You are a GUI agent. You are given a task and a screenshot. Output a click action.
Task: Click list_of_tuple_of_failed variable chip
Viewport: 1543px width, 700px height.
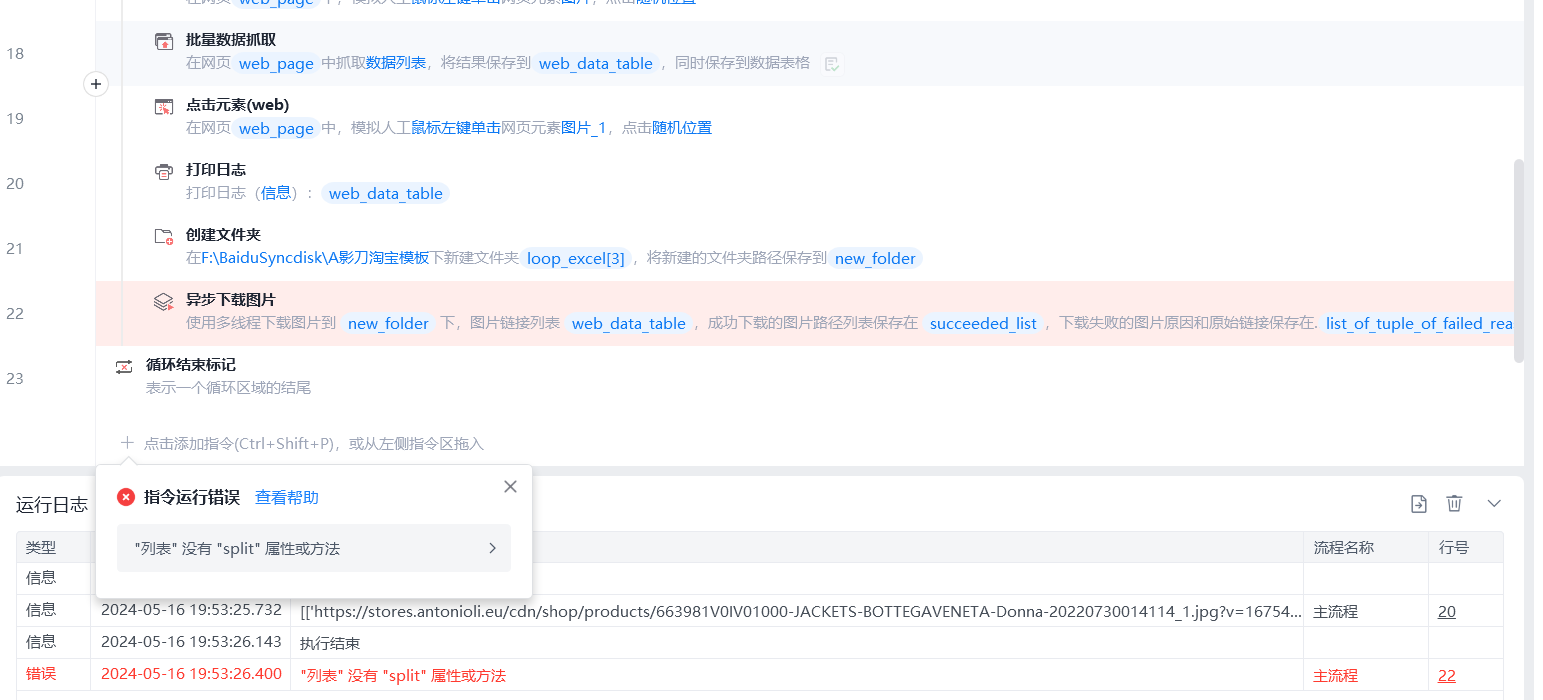click(x=1418, y=324)
